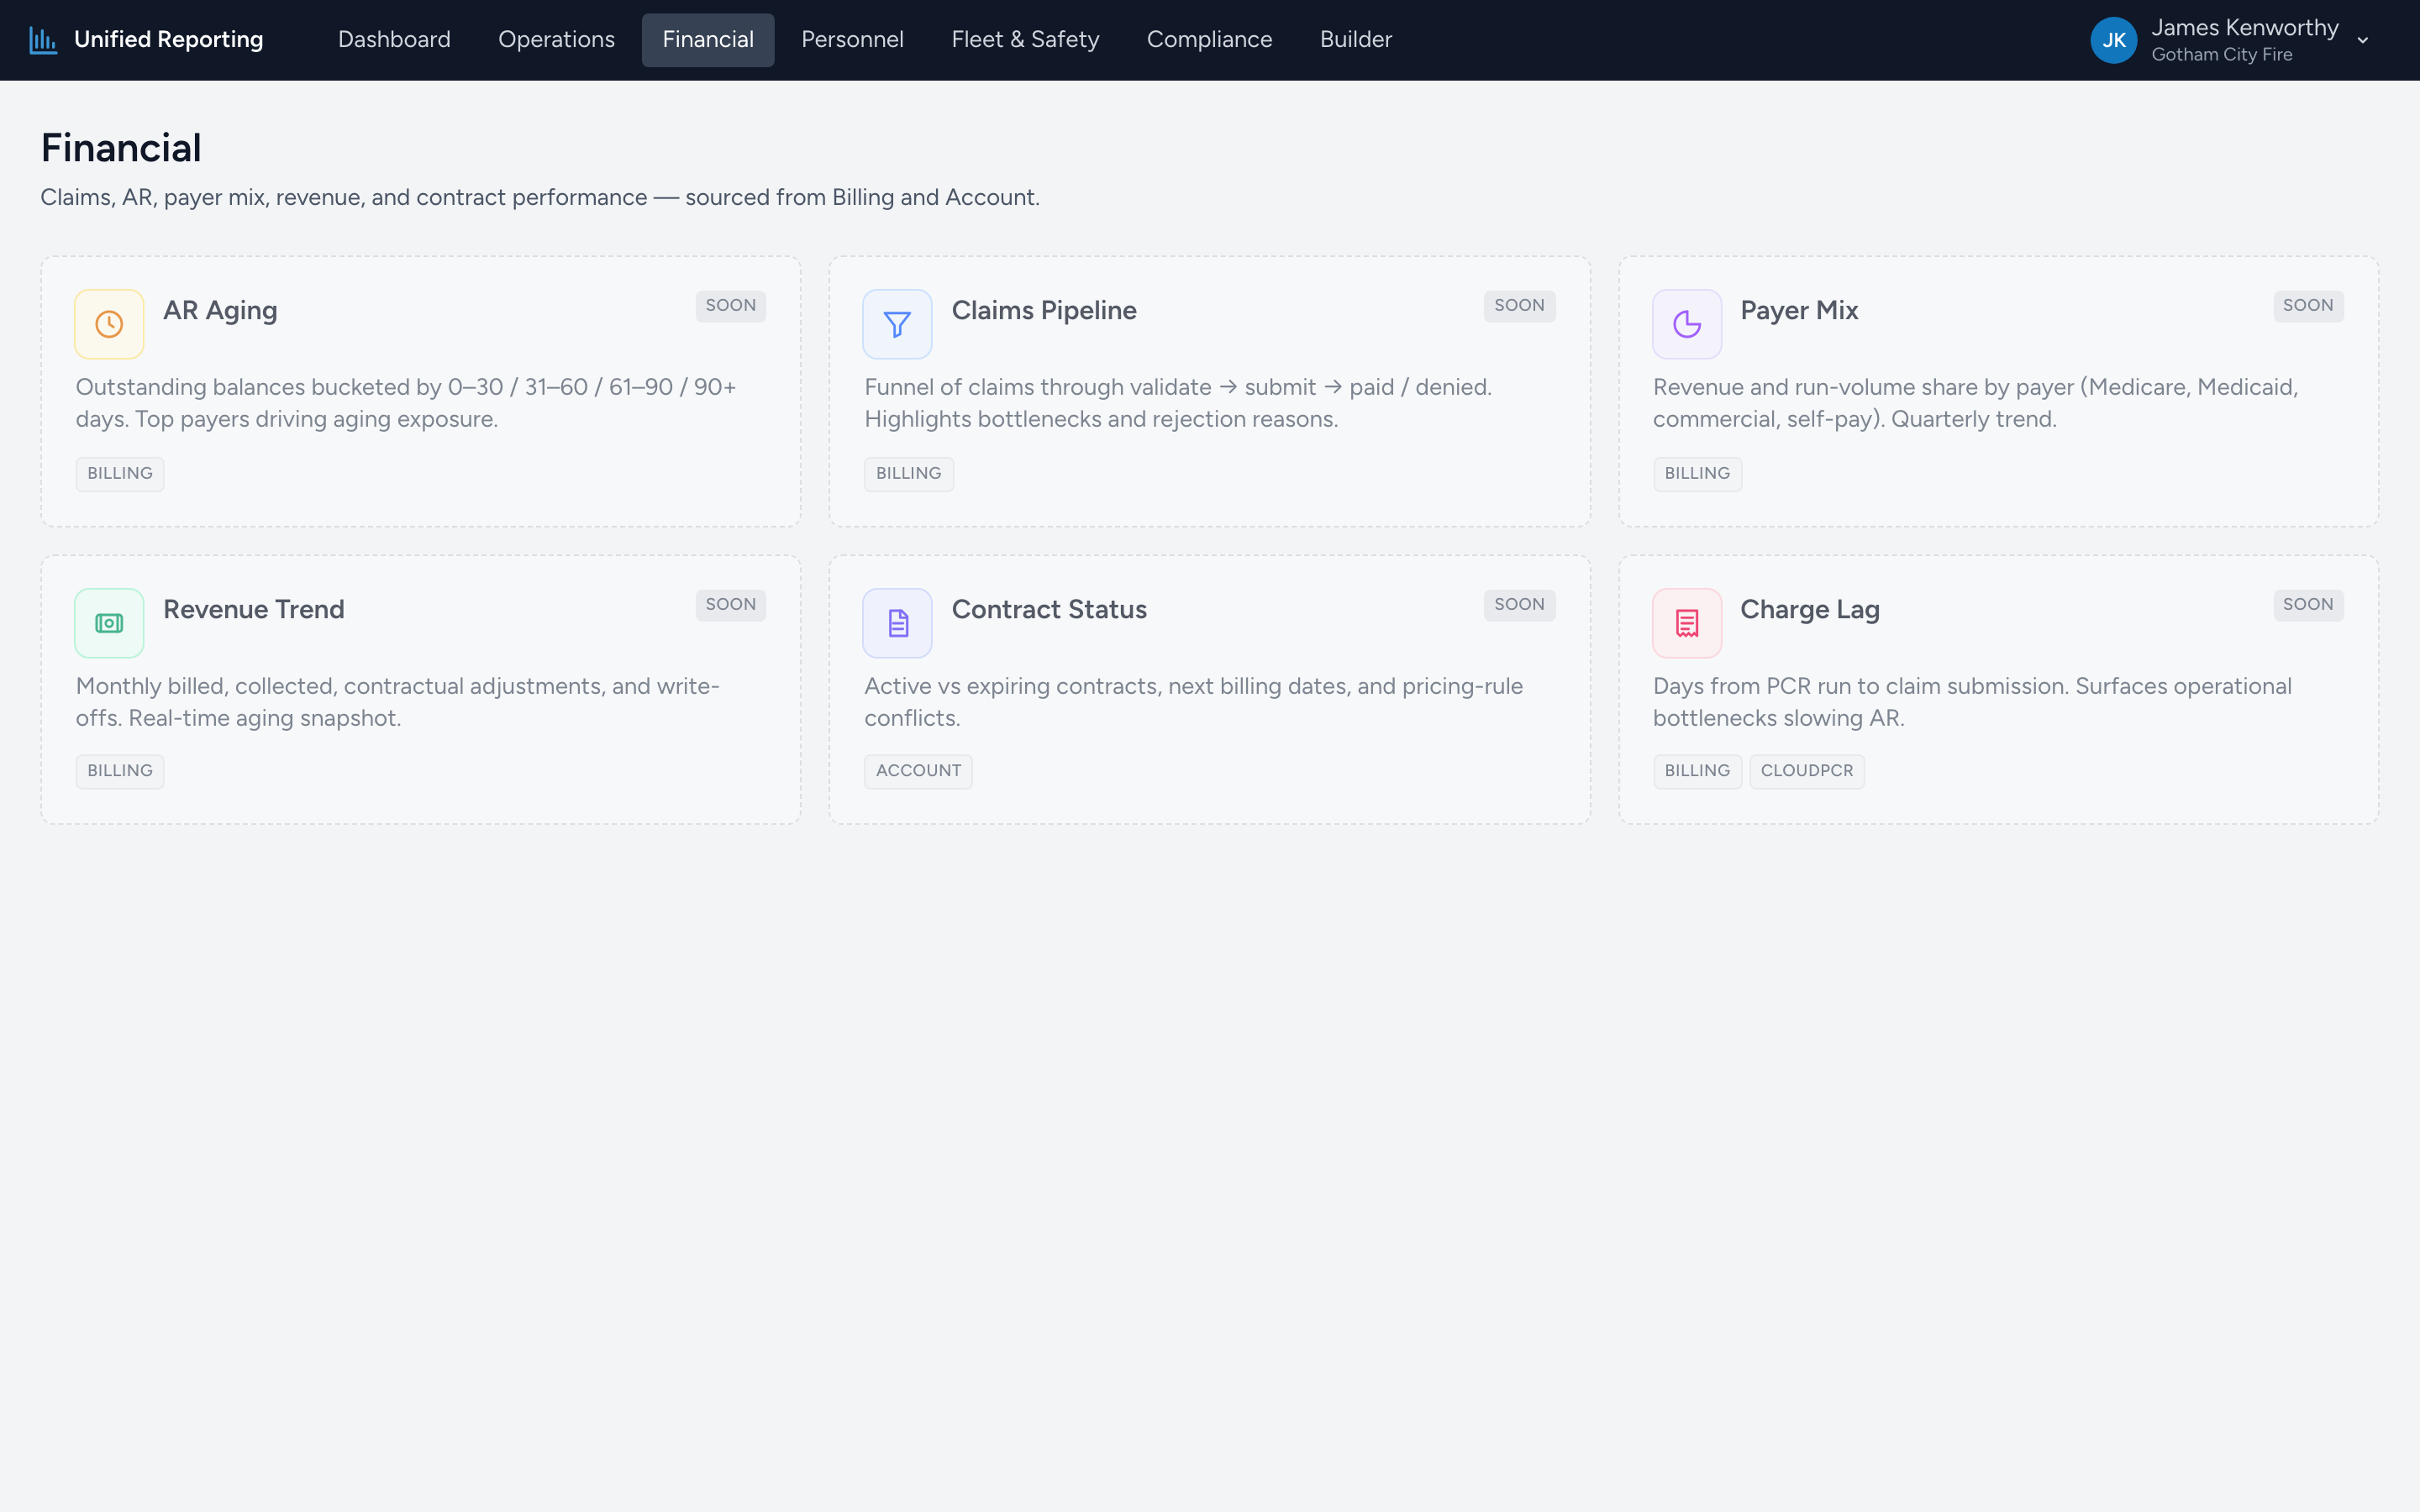
Task: Select the Financial tab
Action: click(708, 40)
